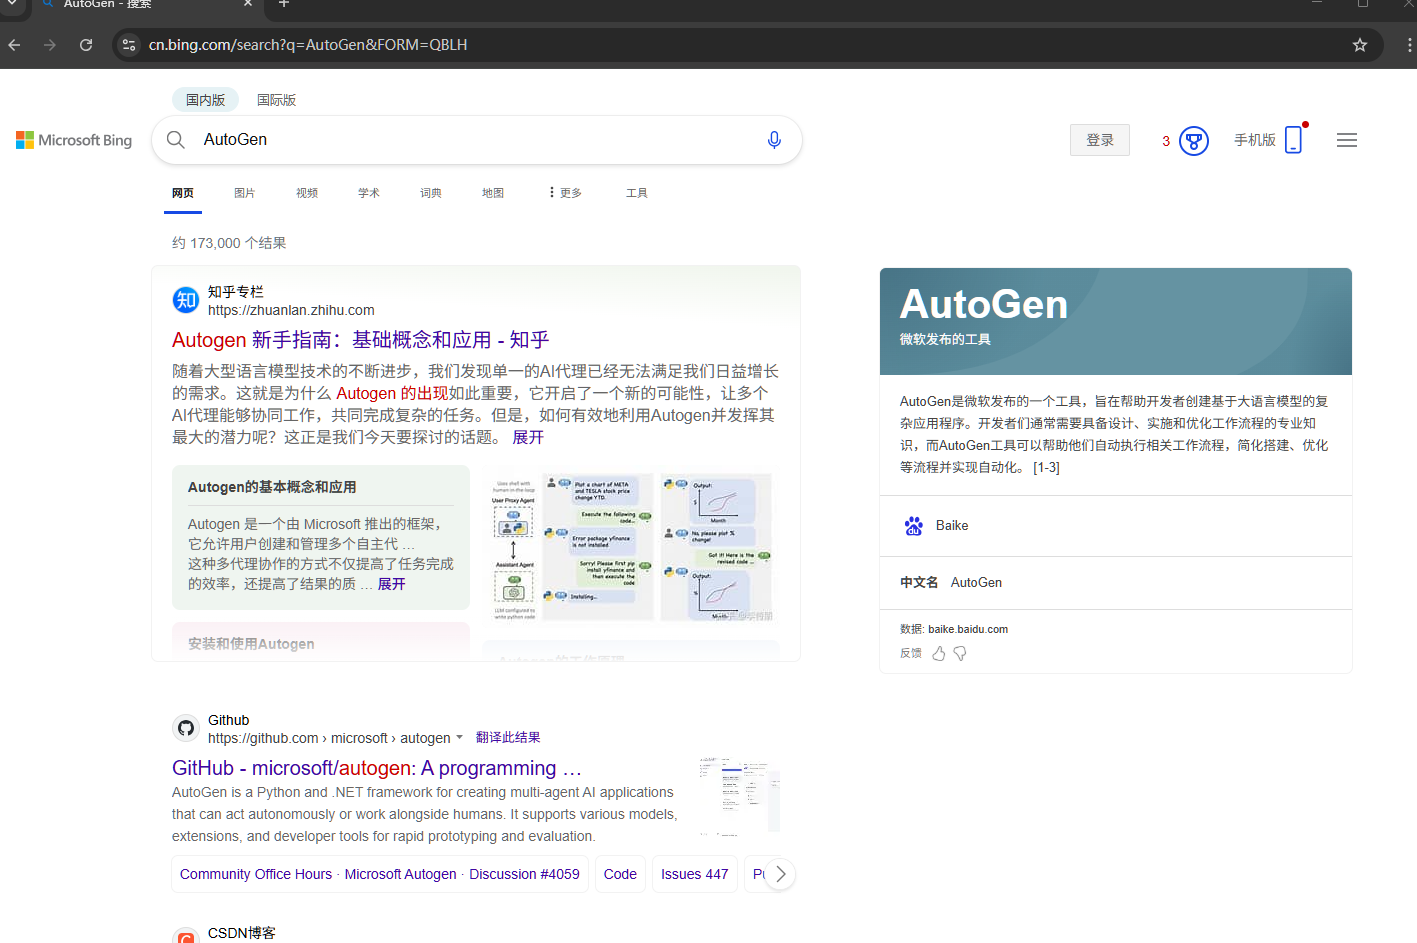Open the Code sitelink
Viewport: 1417px width, 943px height.
pyautogui.click(x=620, y=874)
